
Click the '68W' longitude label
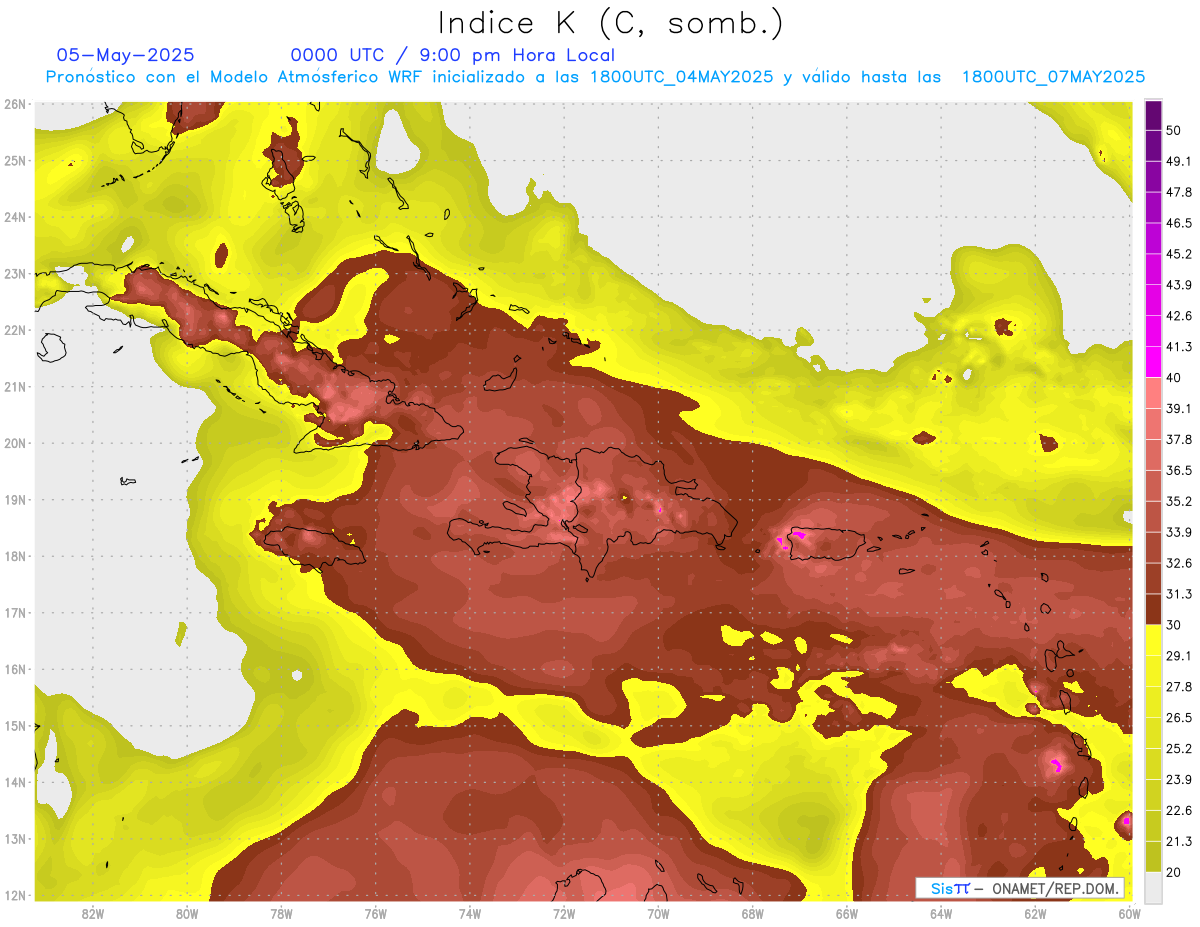point(753,913)
